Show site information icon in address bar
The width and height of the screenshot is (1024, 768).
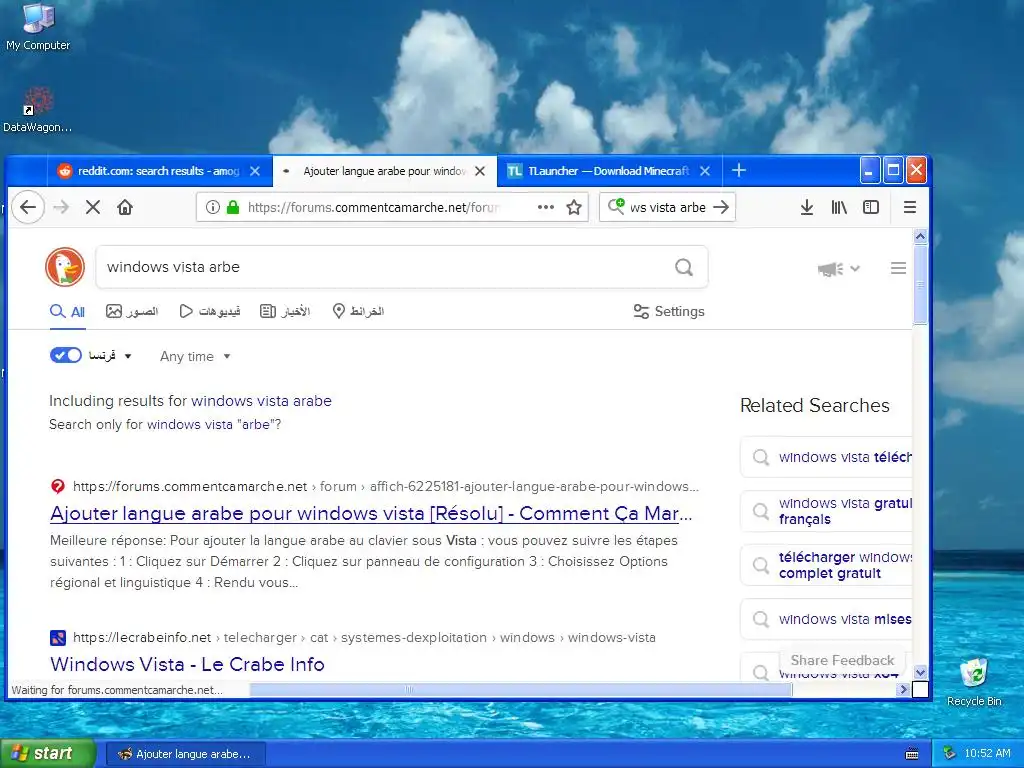(x=212, y=207)
